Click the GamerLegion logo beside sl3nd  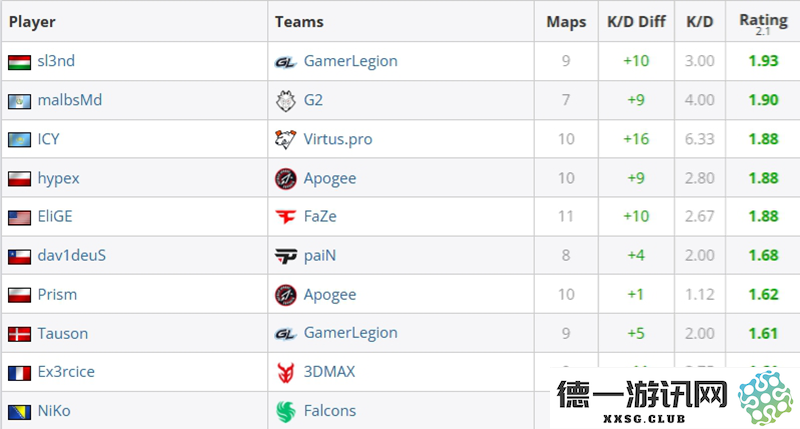pyautogui.click(x=285, y=62)
